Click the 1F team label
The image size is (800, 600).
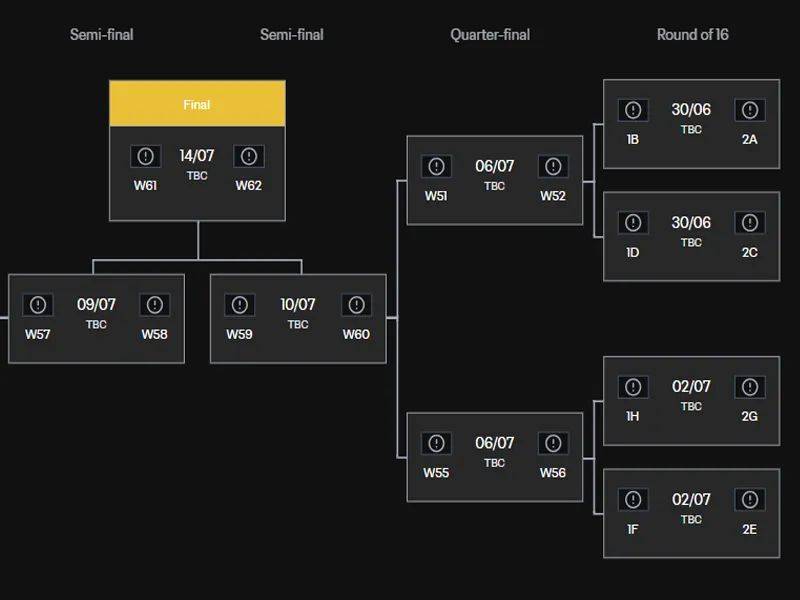633,530
